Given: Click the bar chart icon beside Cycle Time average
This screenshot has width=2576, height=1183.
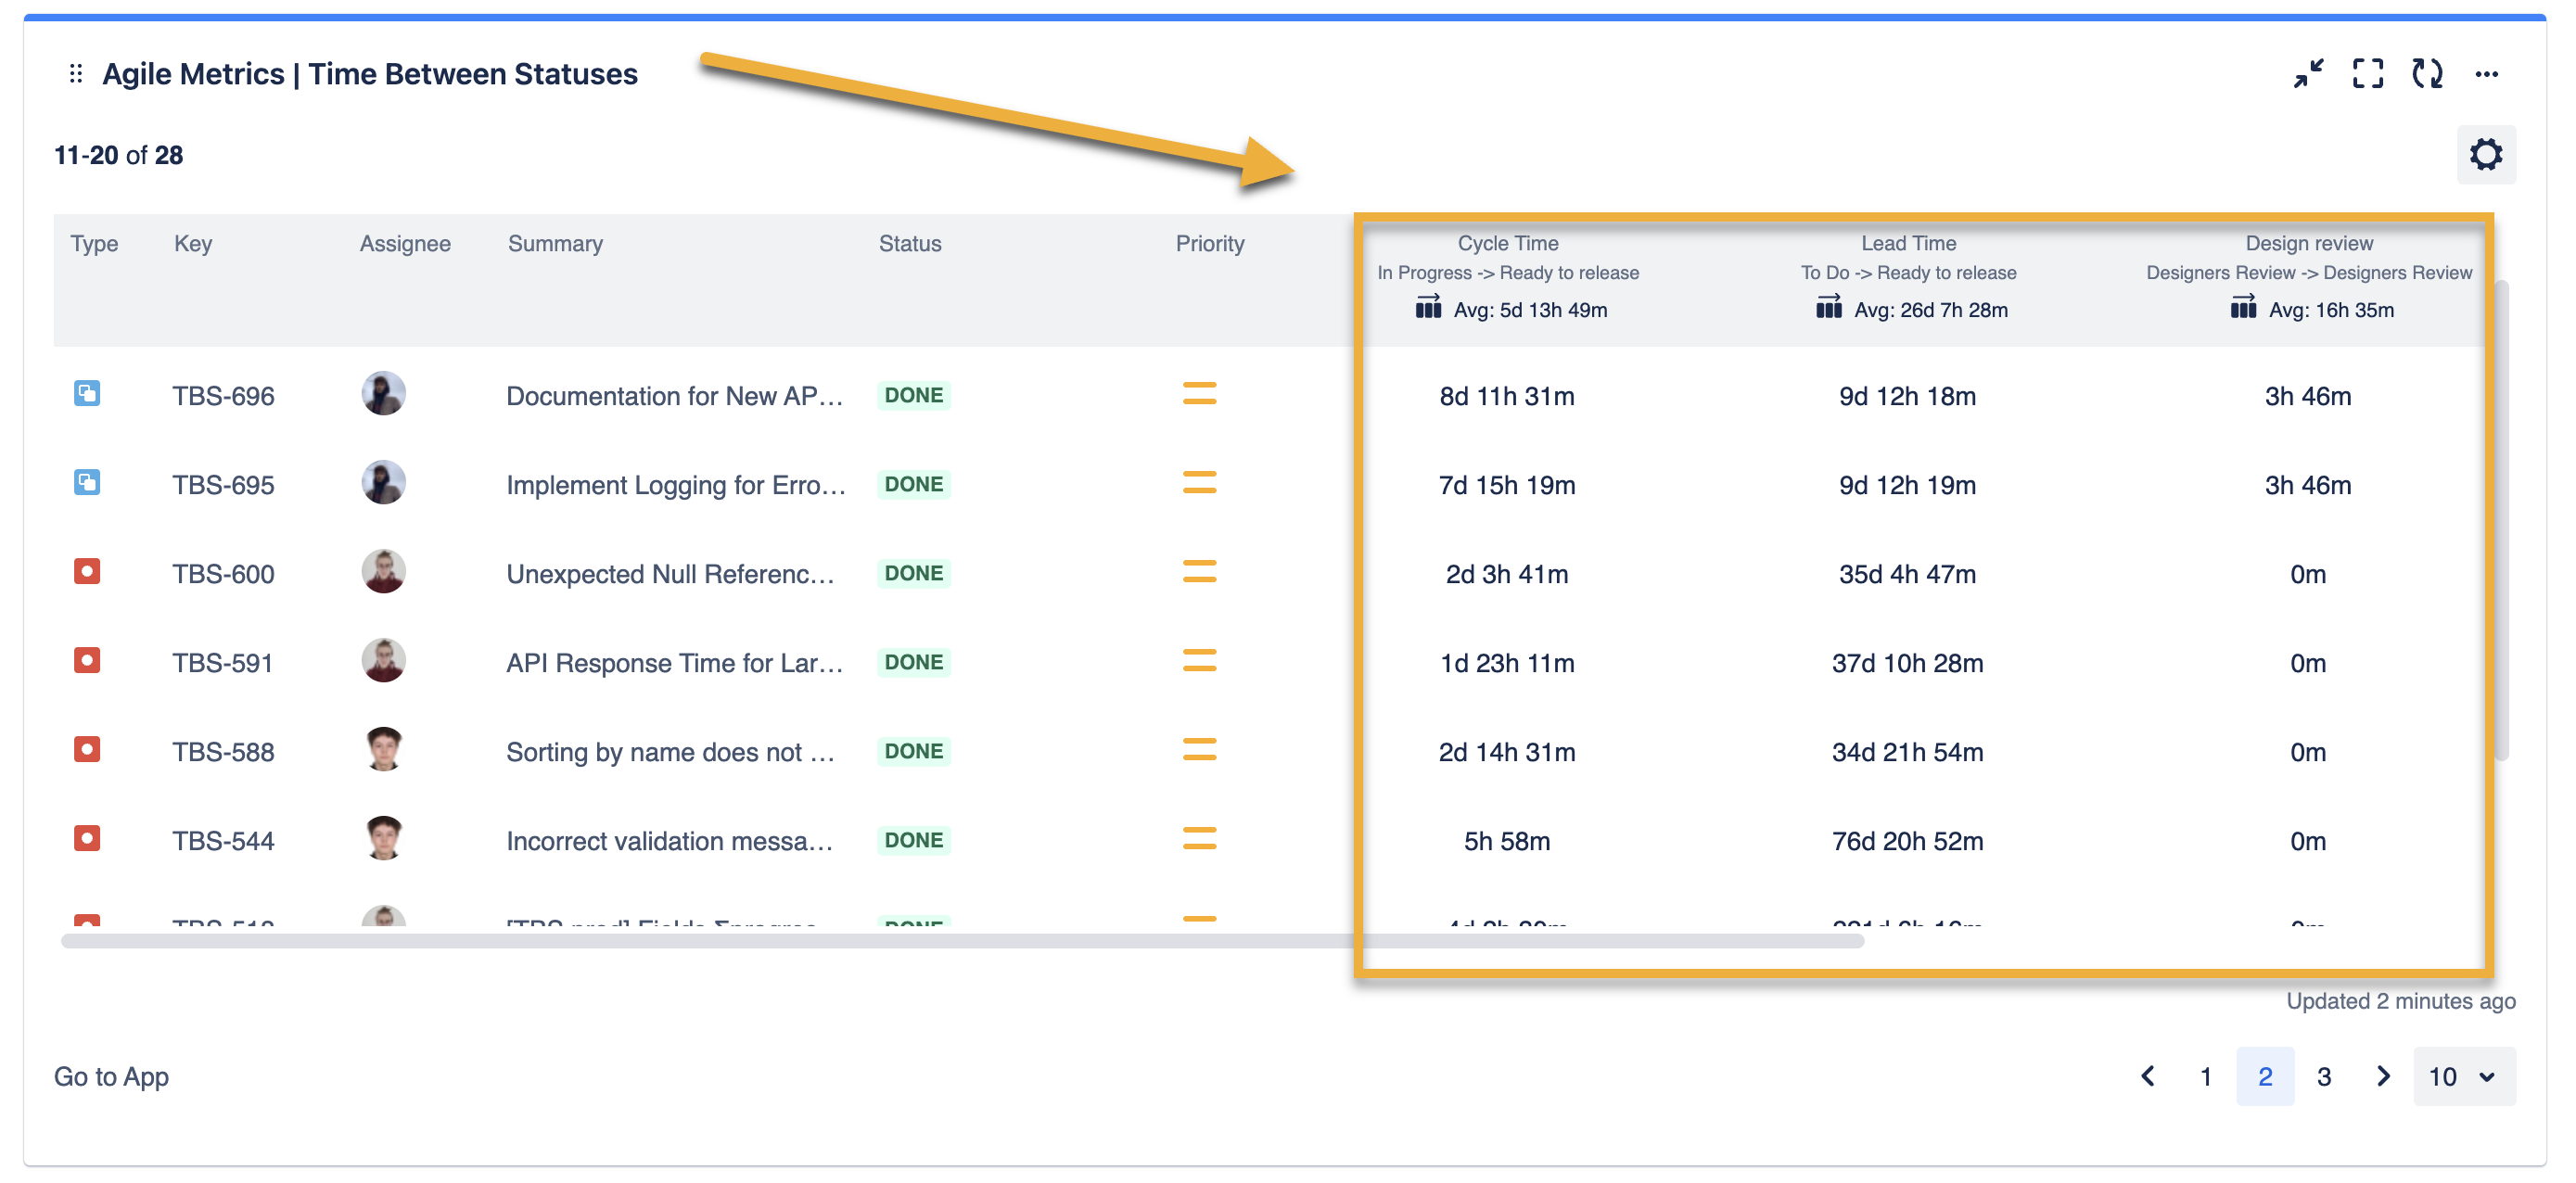Looking at the screenshot, I should tap(1430, 309).
